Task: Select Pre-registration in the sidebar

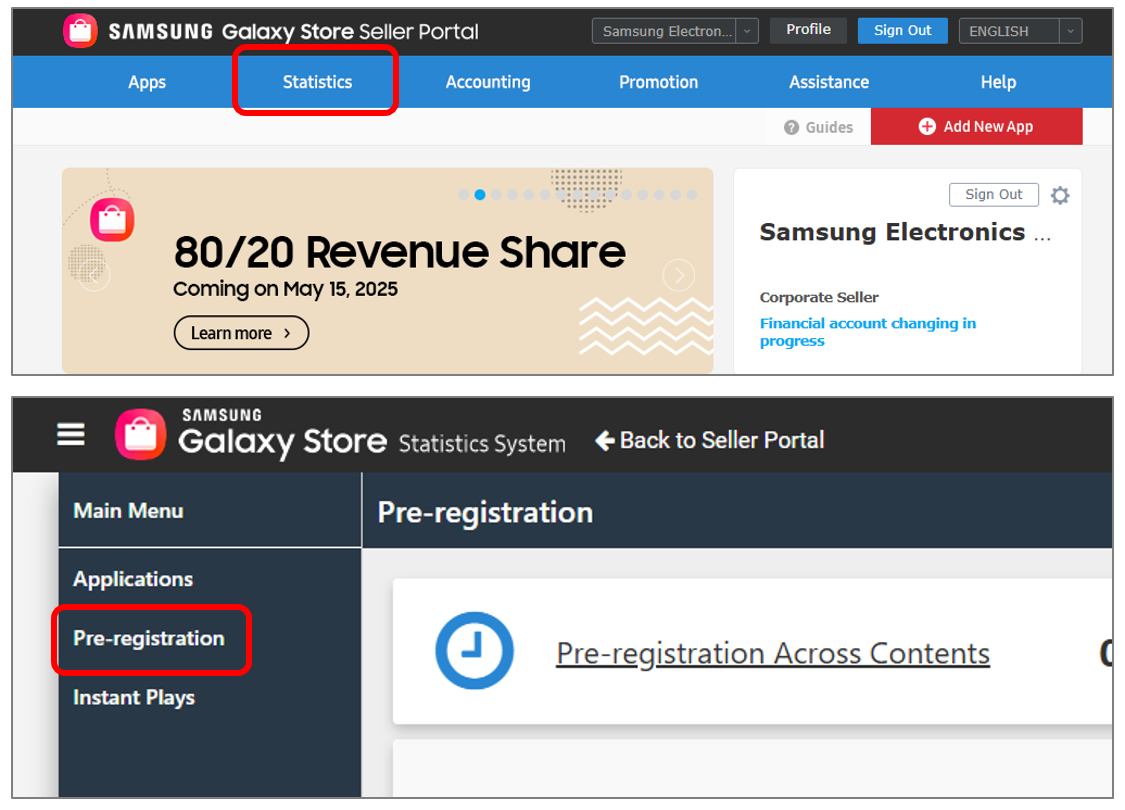Action: click(x=149, y=639)
